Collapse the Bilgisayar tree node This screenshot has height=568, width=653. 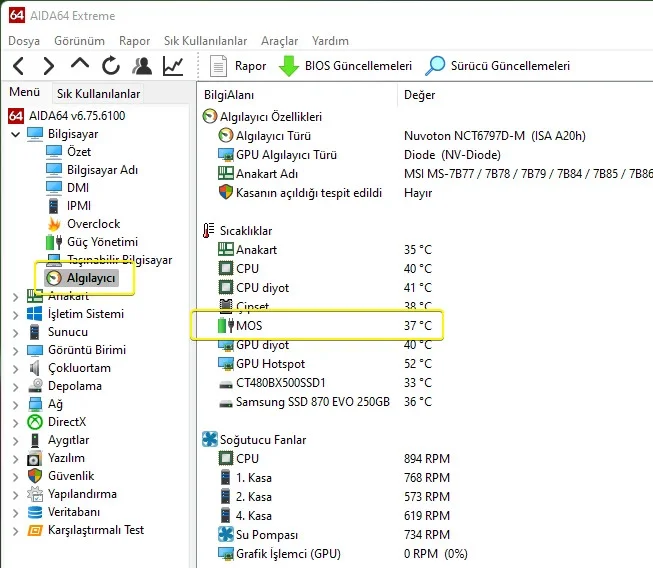click(x=15, y=135)
